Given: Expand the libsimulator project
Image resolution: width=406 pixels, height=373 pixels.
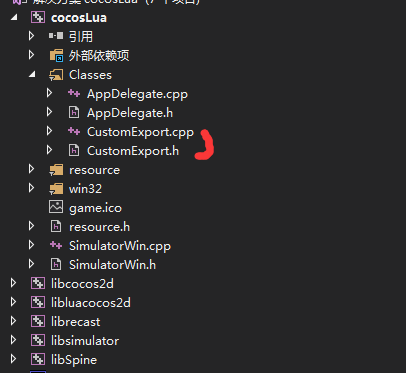Looking at the screenshot, I should click(x=13, y=340).
